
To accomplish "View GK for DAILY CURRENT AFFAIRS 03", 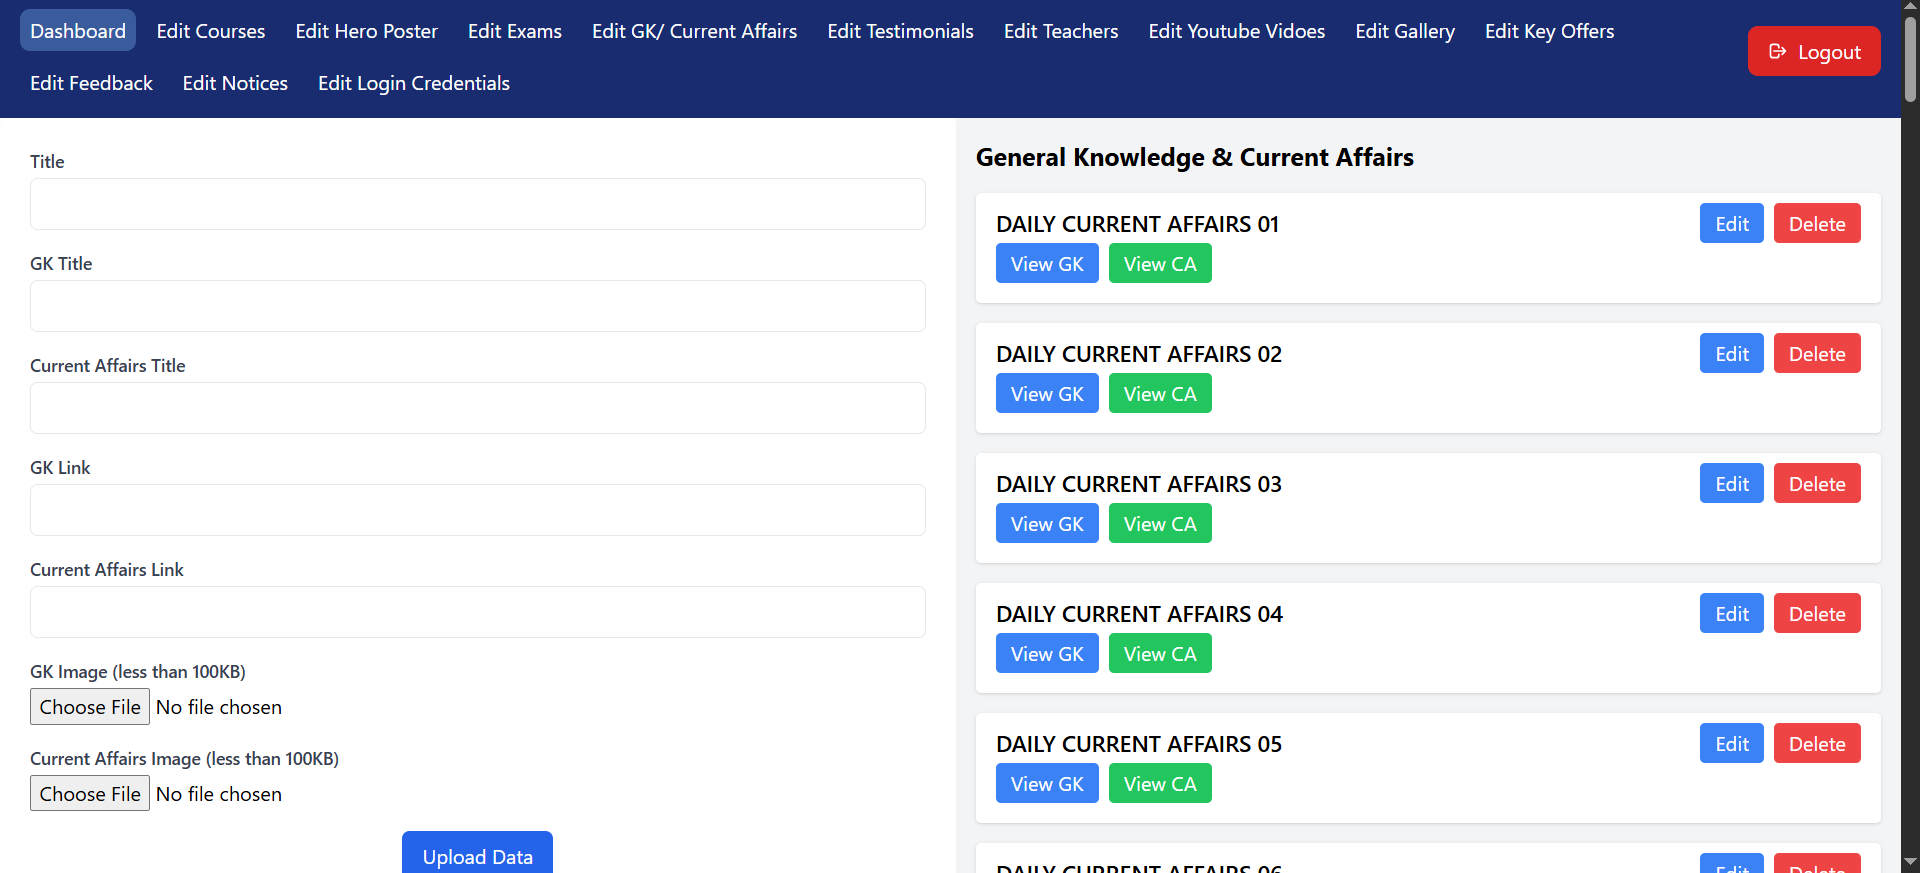I will (1047, 523).
